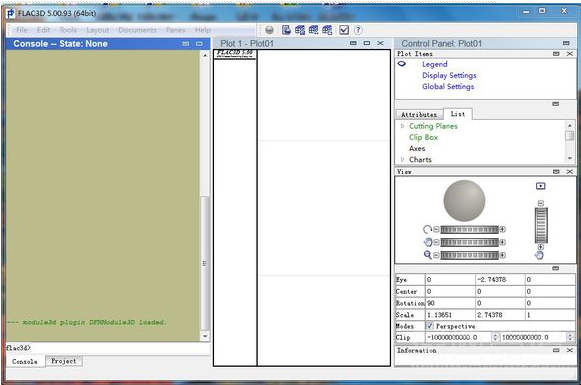Click the save plot icon in toolbar
Screen dimensions: 581x385
pos(286,30)
